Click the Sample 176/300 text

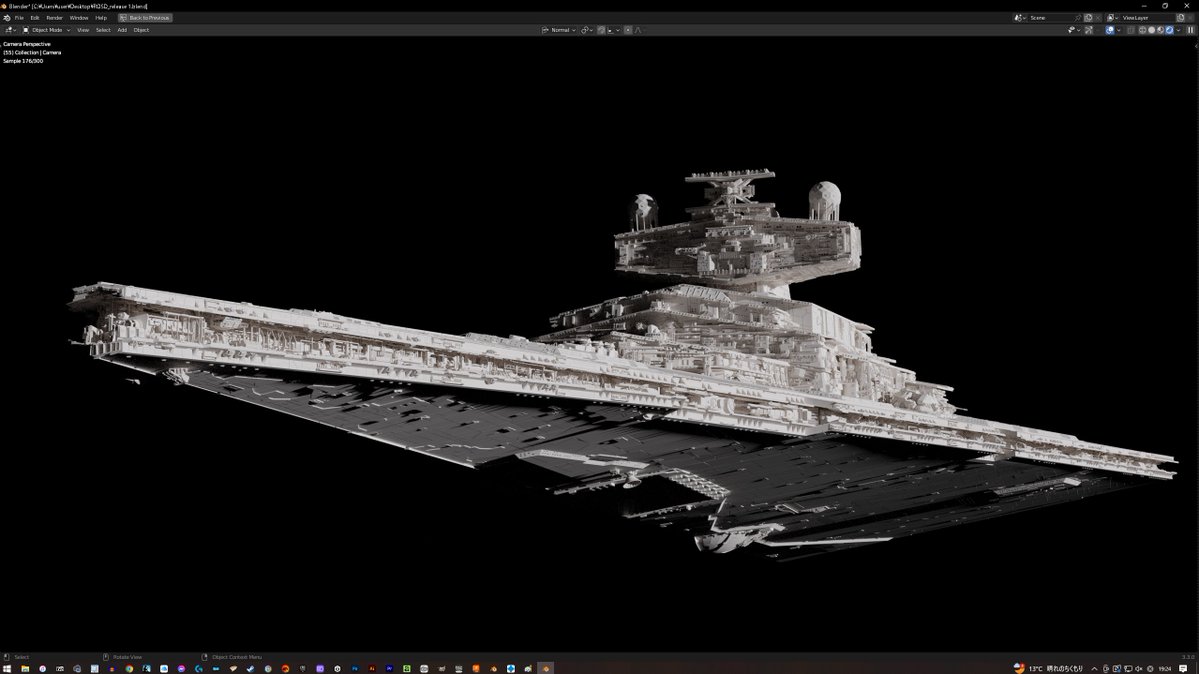(x=23, y=60)
